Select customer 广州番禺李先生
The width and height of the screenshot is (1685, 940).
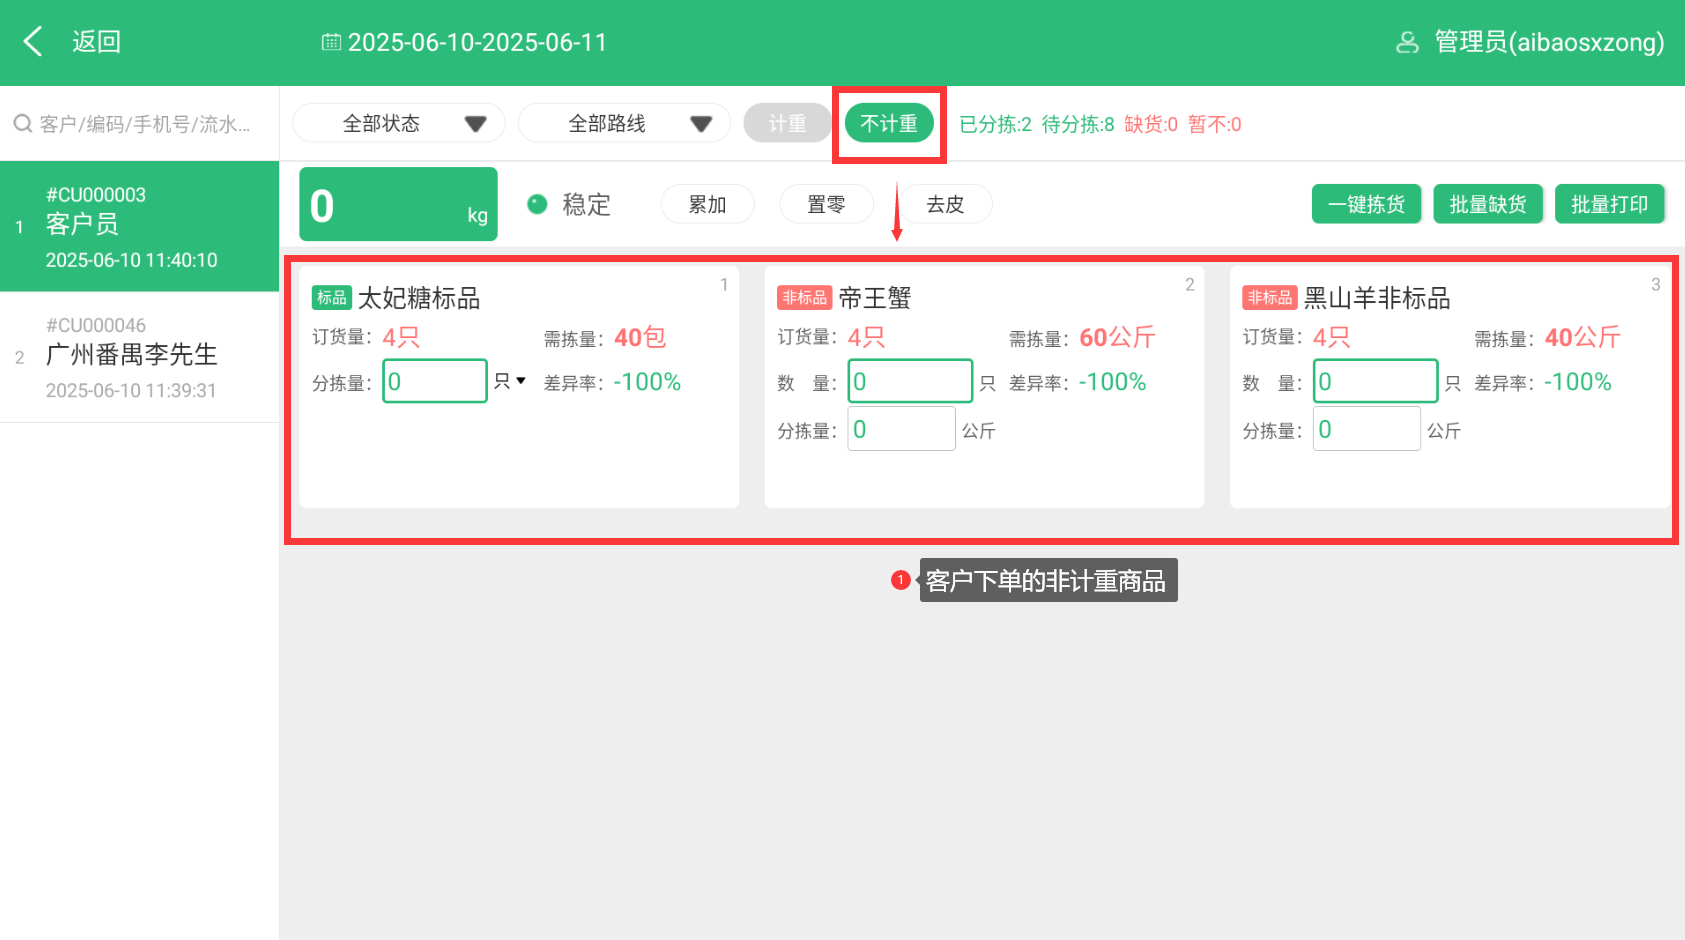tap(139, 357)
